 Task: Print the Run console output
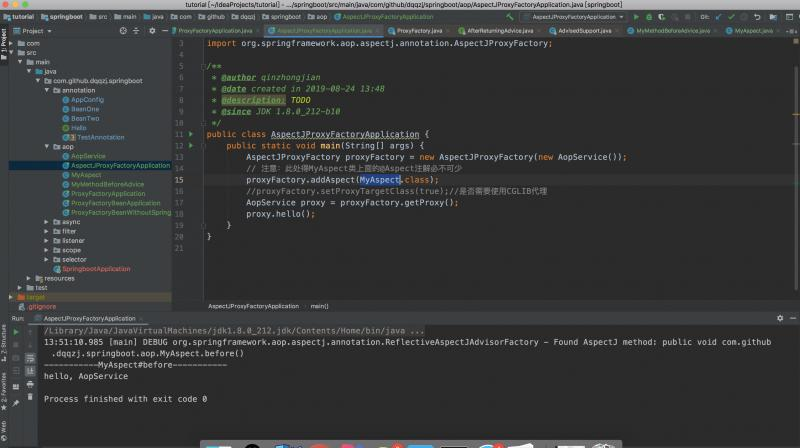(x=30, y=384)
